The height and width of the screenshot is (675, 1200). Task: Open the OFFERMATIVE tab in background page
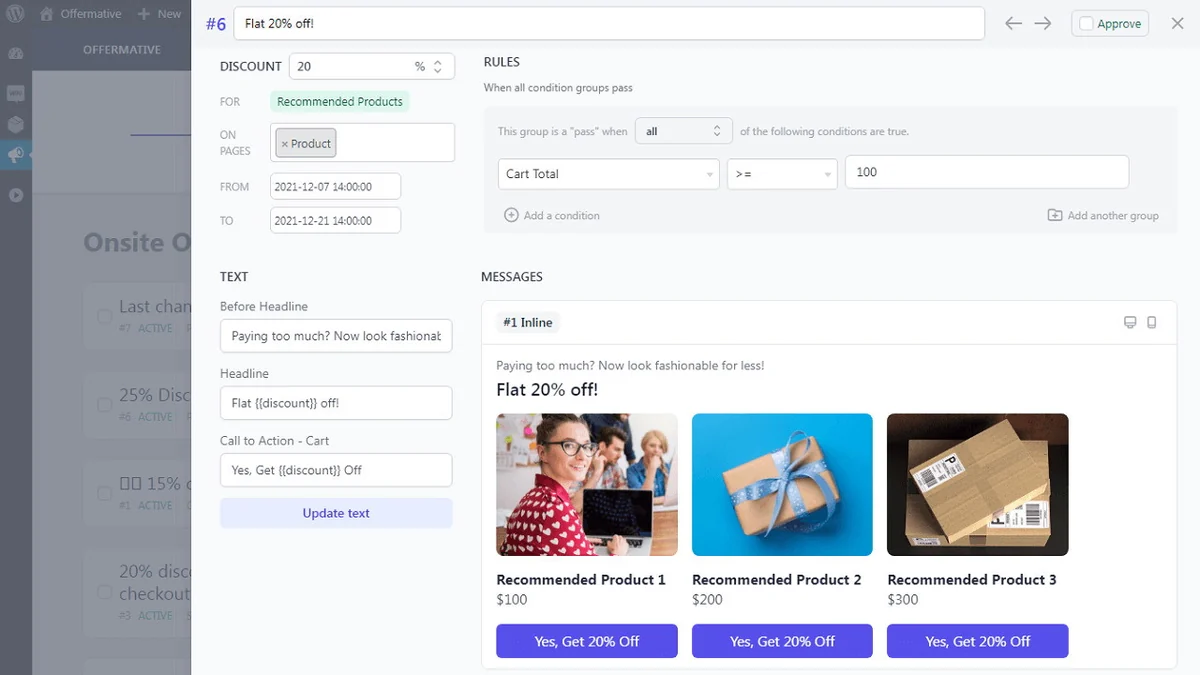click(x=122, y=49)
